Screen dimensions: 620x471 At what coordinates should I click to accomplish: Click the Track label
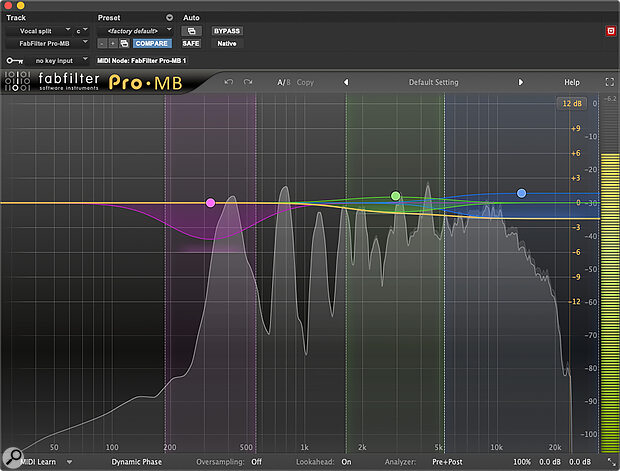coord(16,17)
